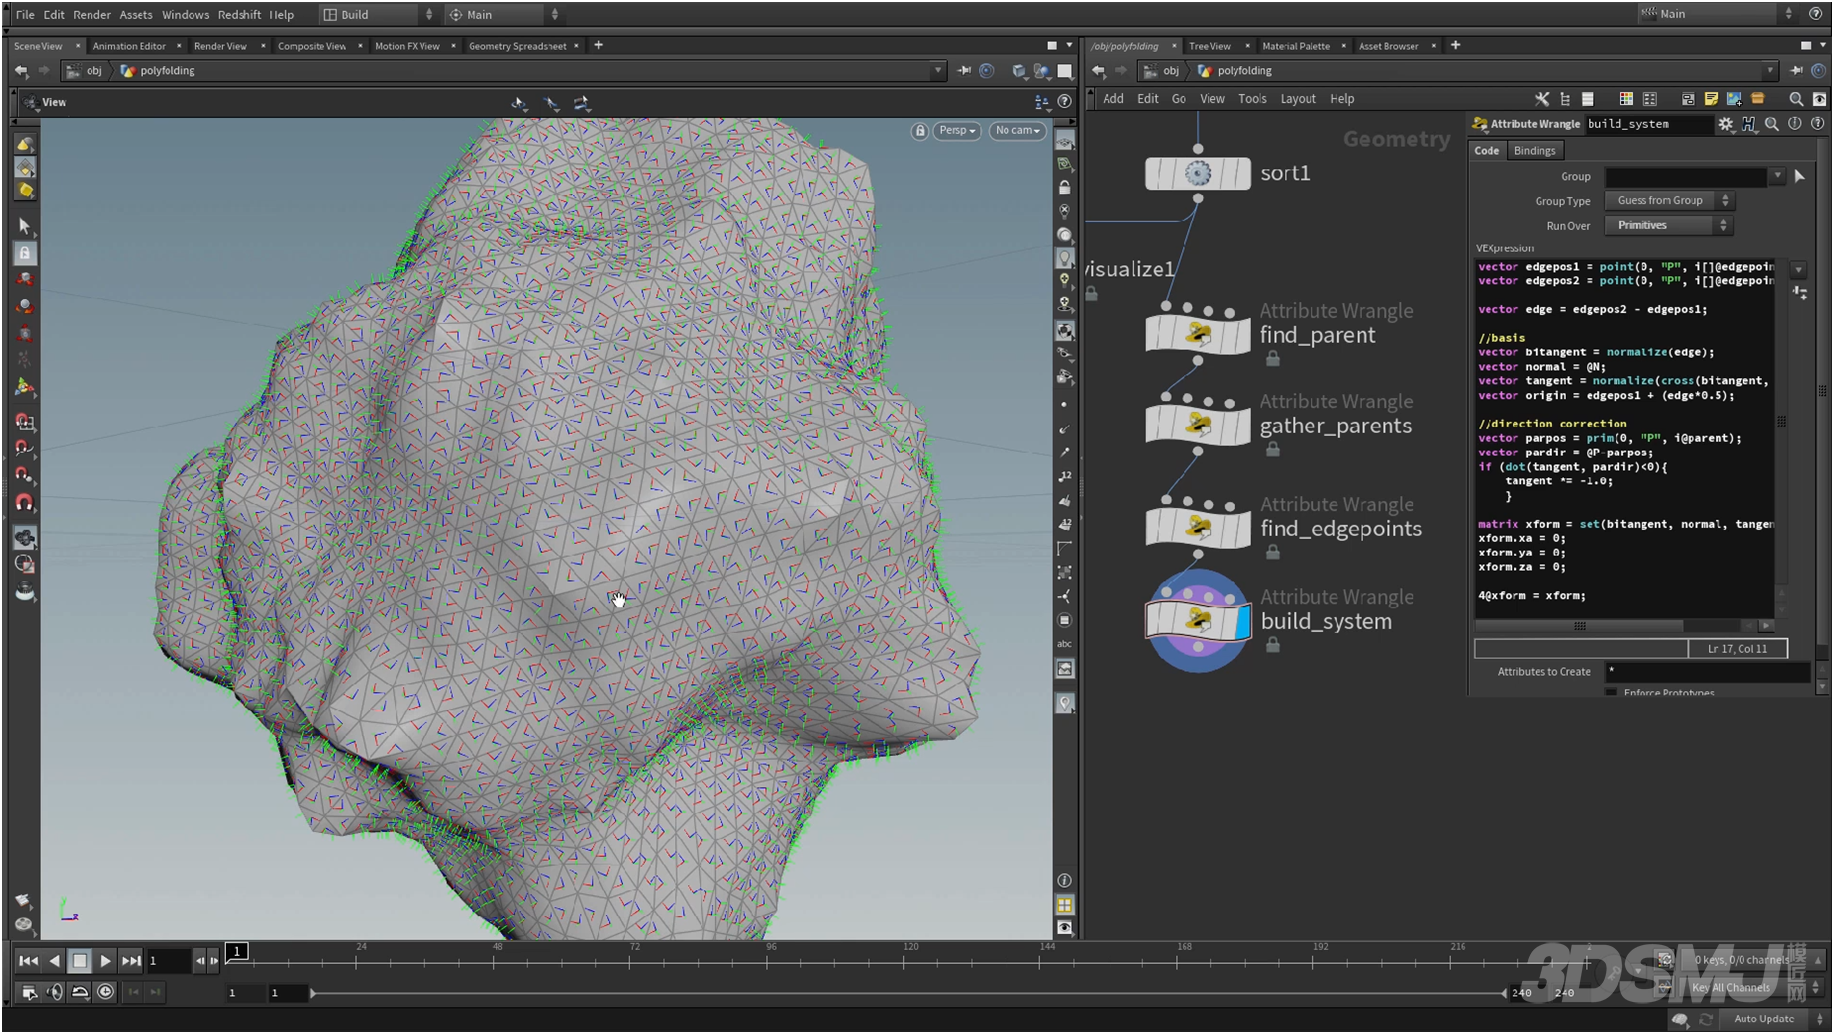Open network editor Layout menu
This screenshot has width=1834, height=1034.
coord(1298,99)
